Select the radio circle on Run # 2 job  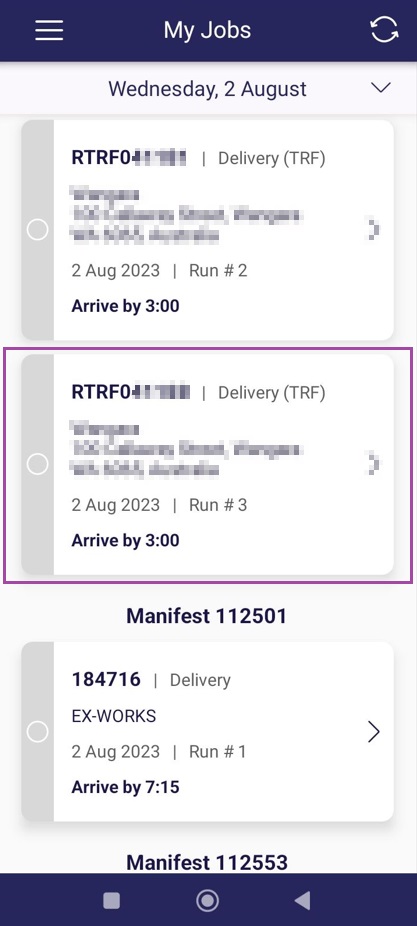38,230
